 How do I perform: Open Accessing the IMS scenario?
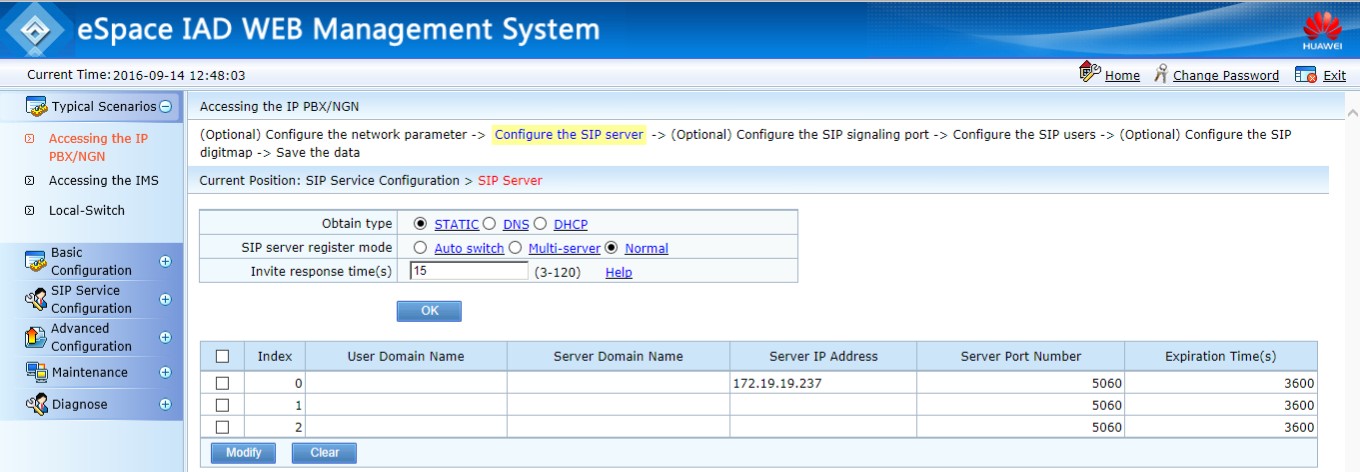coord(104,181)
